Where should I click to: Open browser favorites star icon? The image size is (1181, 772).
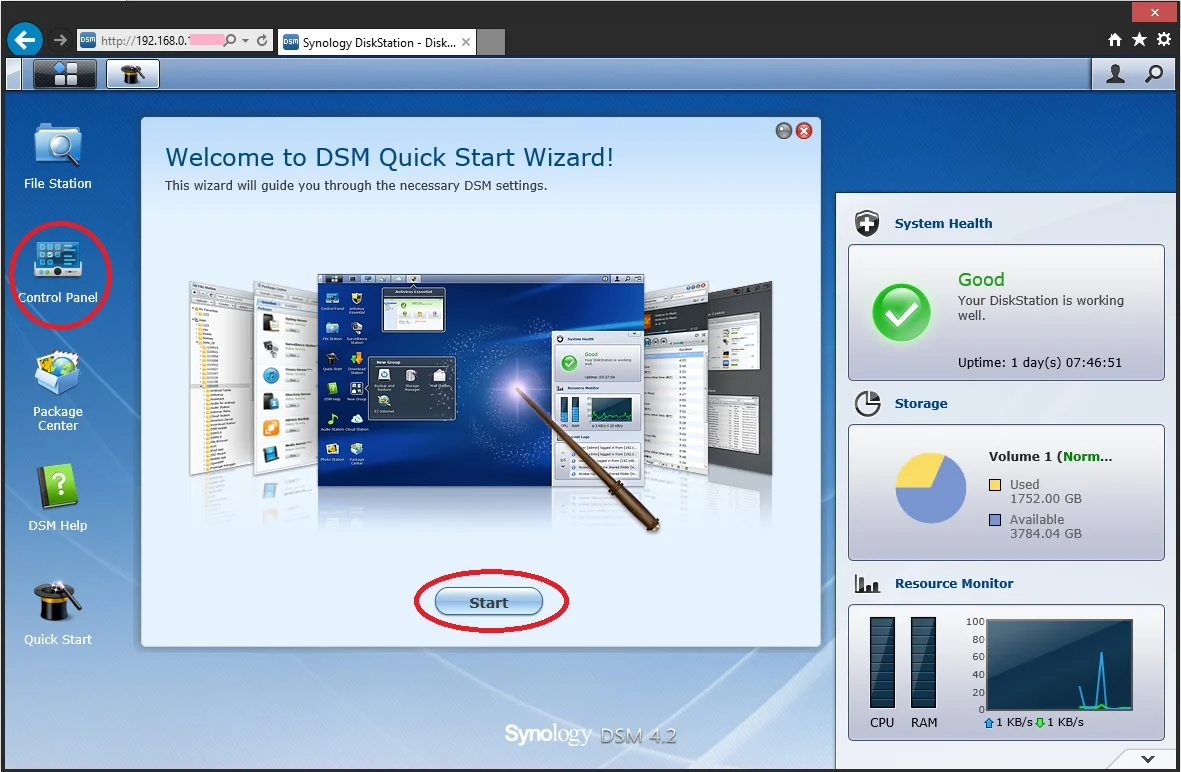click(1140, 40)
